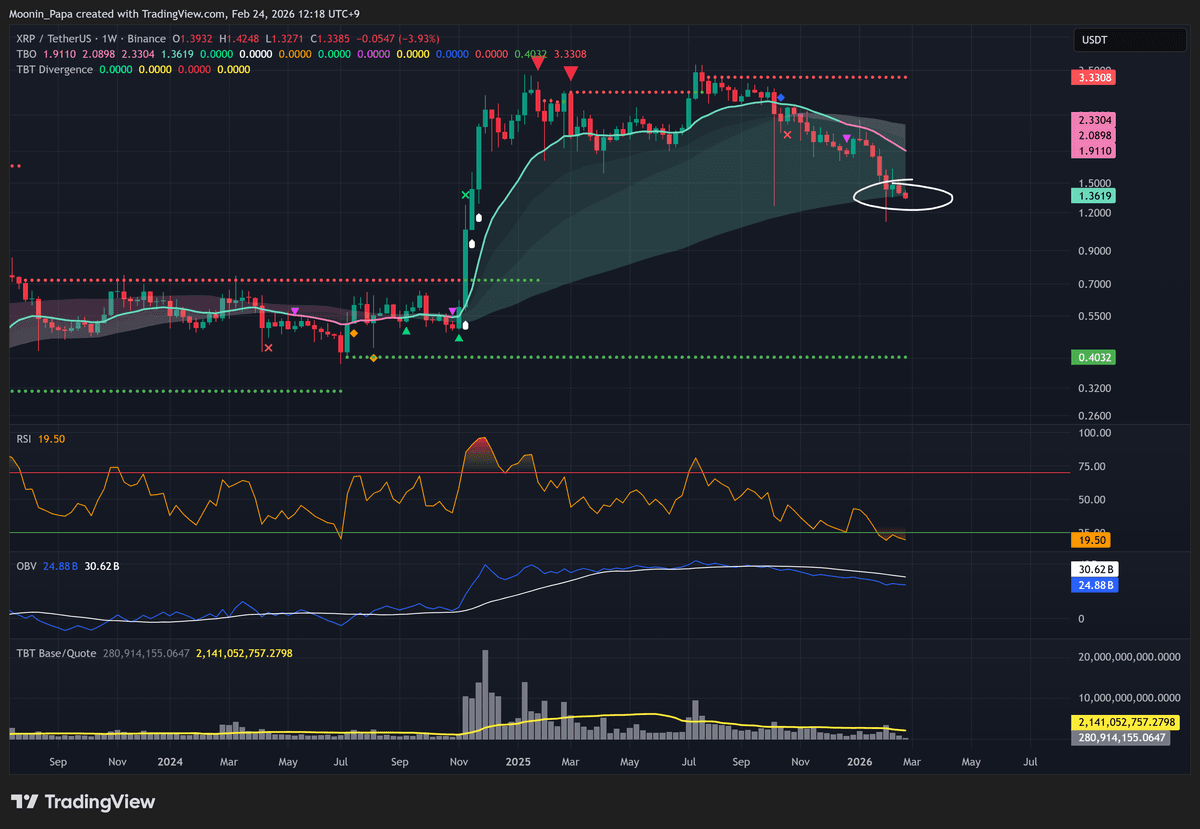Click the pink 1.9110 price-axis label
This screenshot has height=829, width=1200.
tap(1093, 151)
